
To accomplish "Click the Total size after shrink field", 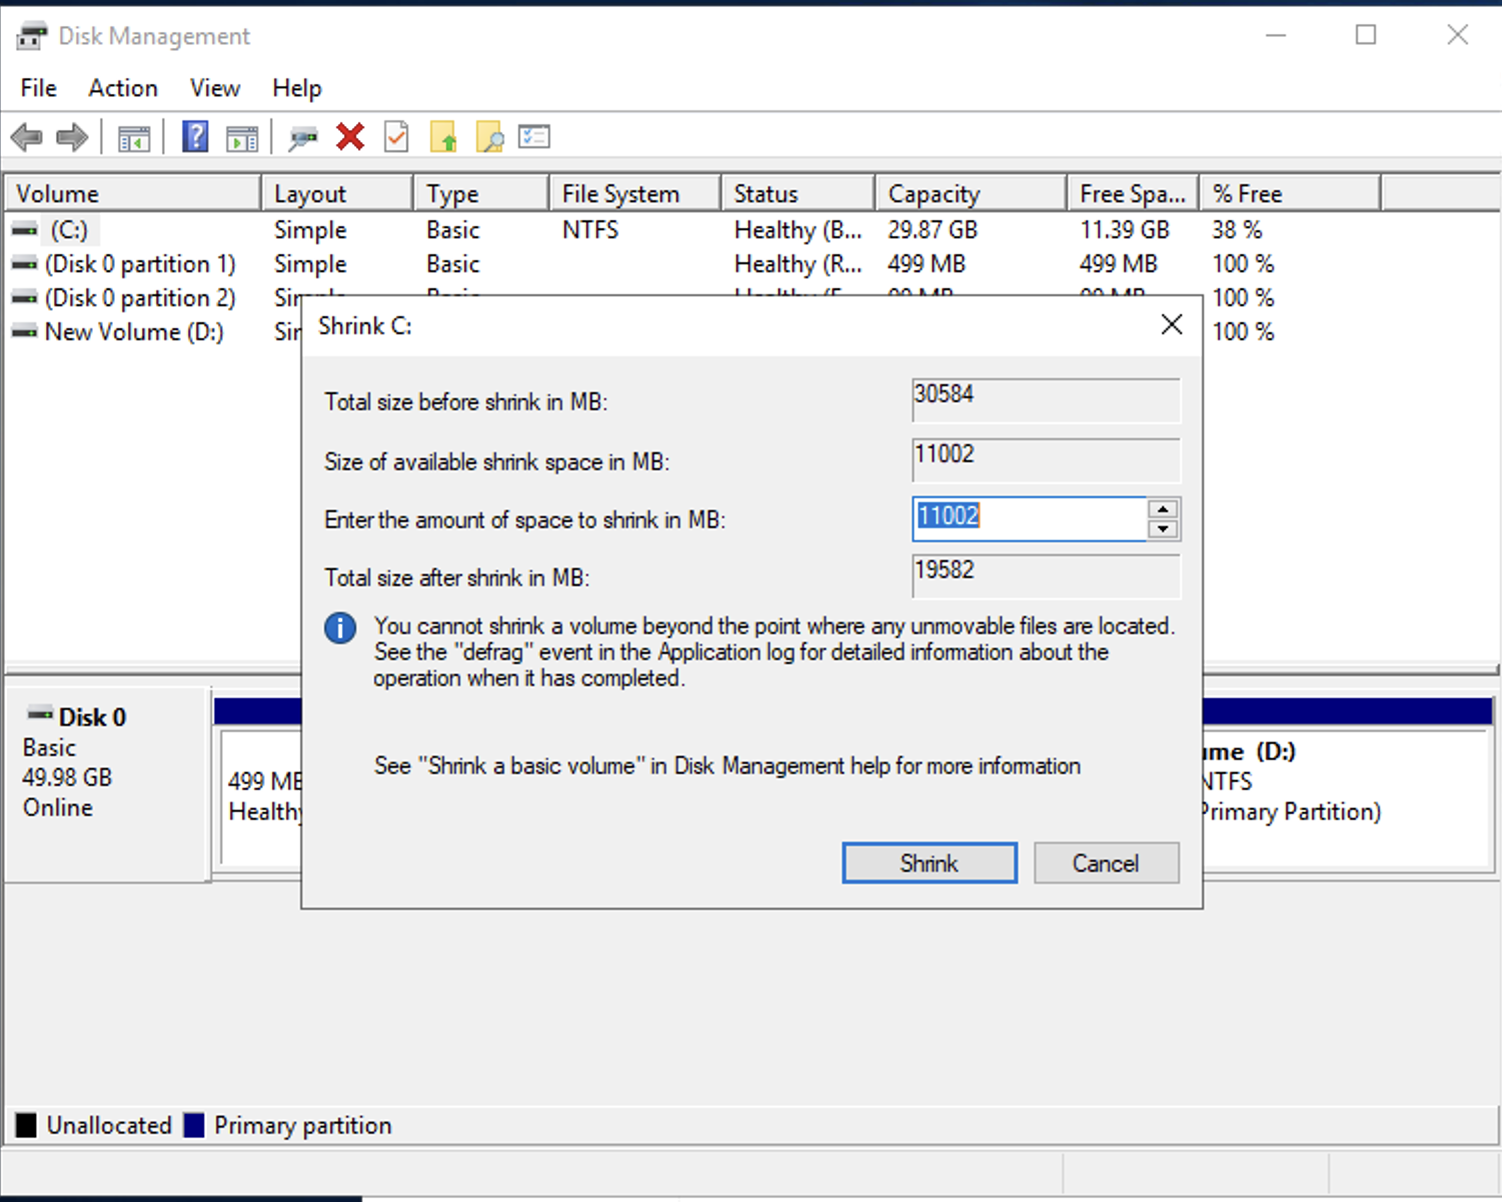I will click(x=1046, y=576).
